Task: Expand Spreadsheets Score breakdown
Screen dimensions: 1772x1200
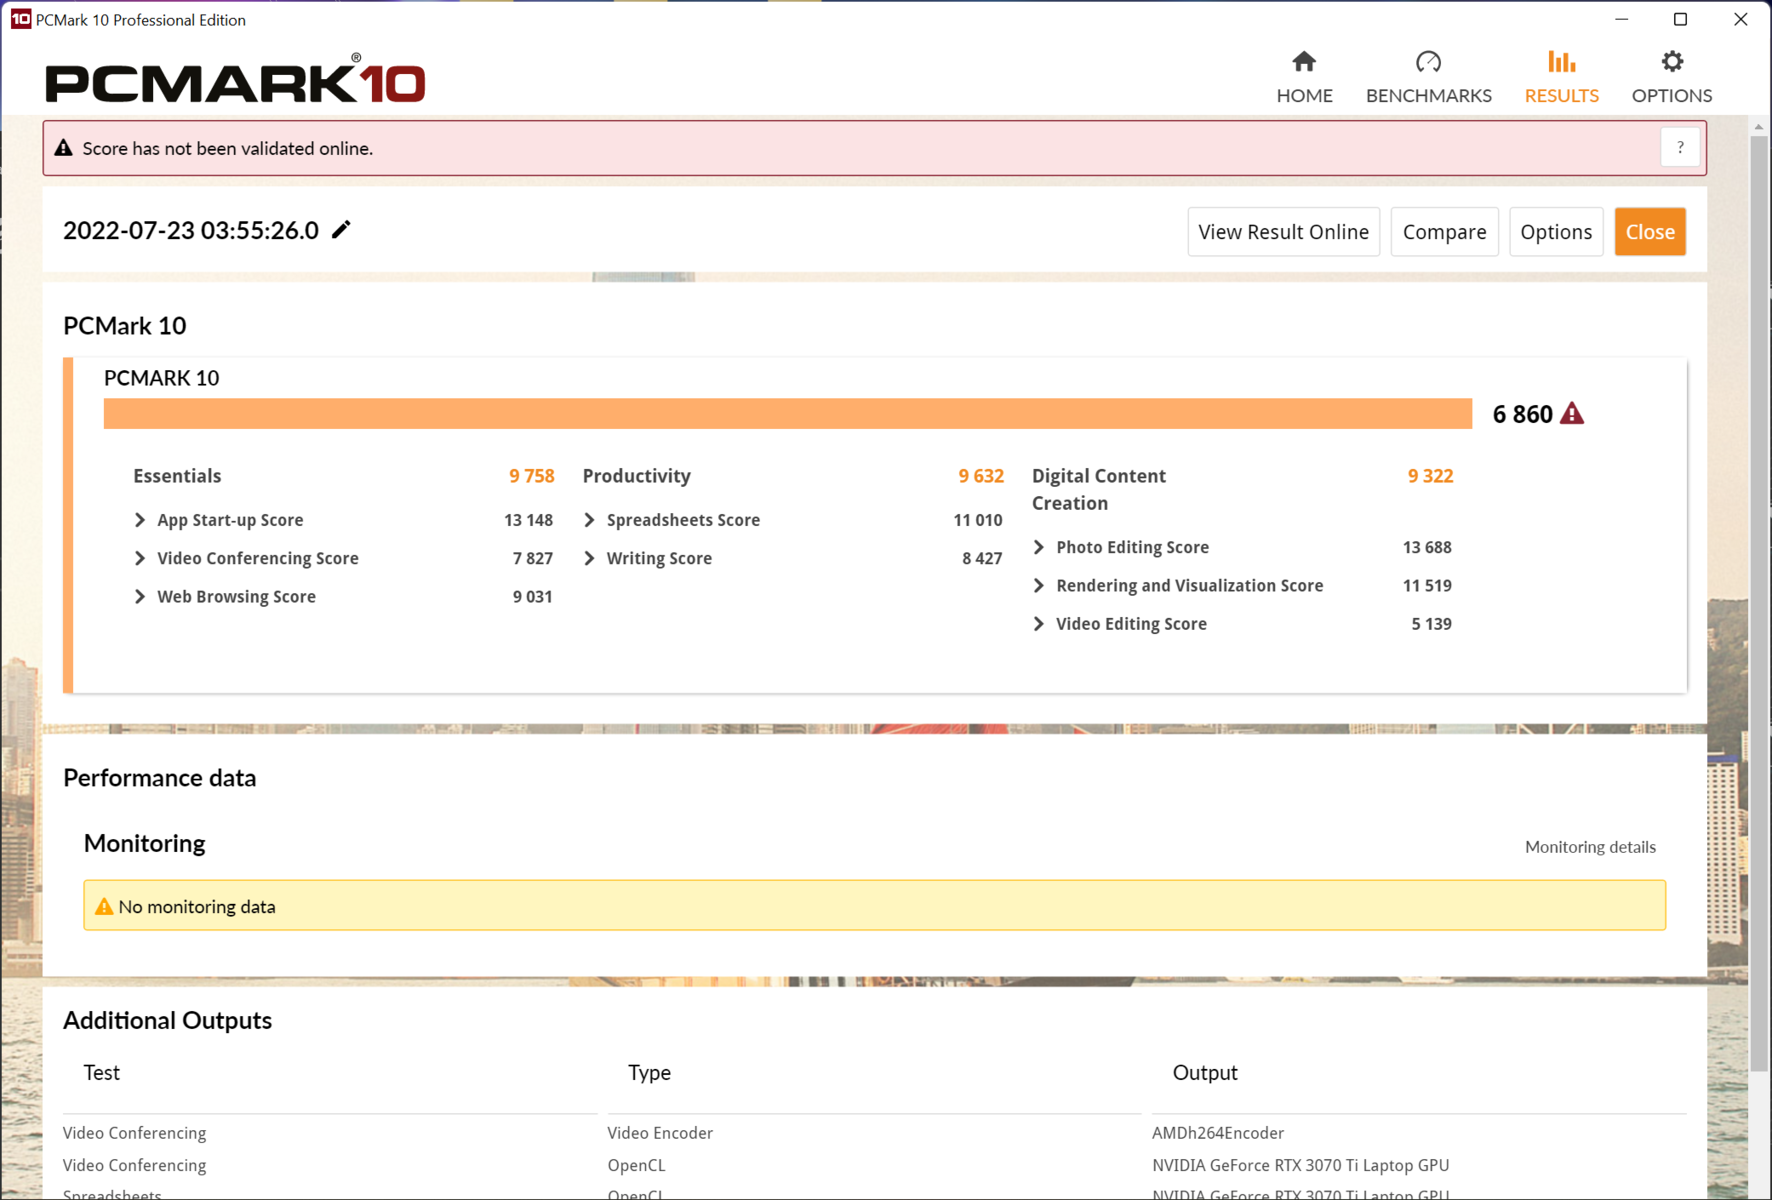Action: coord(589,520)
